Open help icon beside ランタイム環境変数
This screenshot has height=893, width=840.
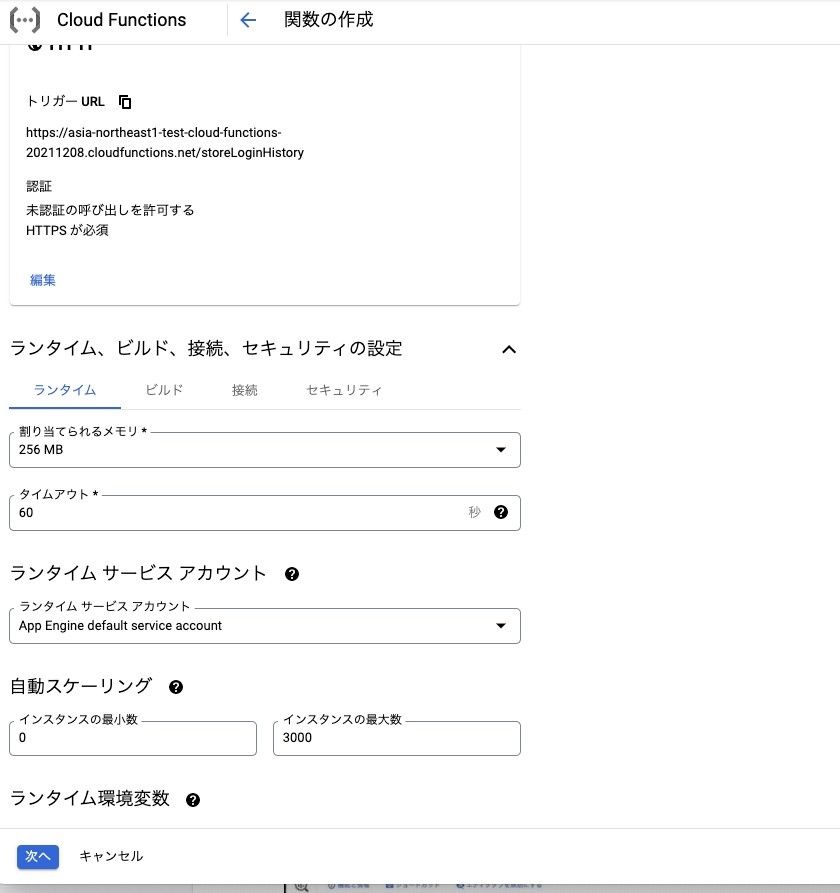[x=193, y=800]
